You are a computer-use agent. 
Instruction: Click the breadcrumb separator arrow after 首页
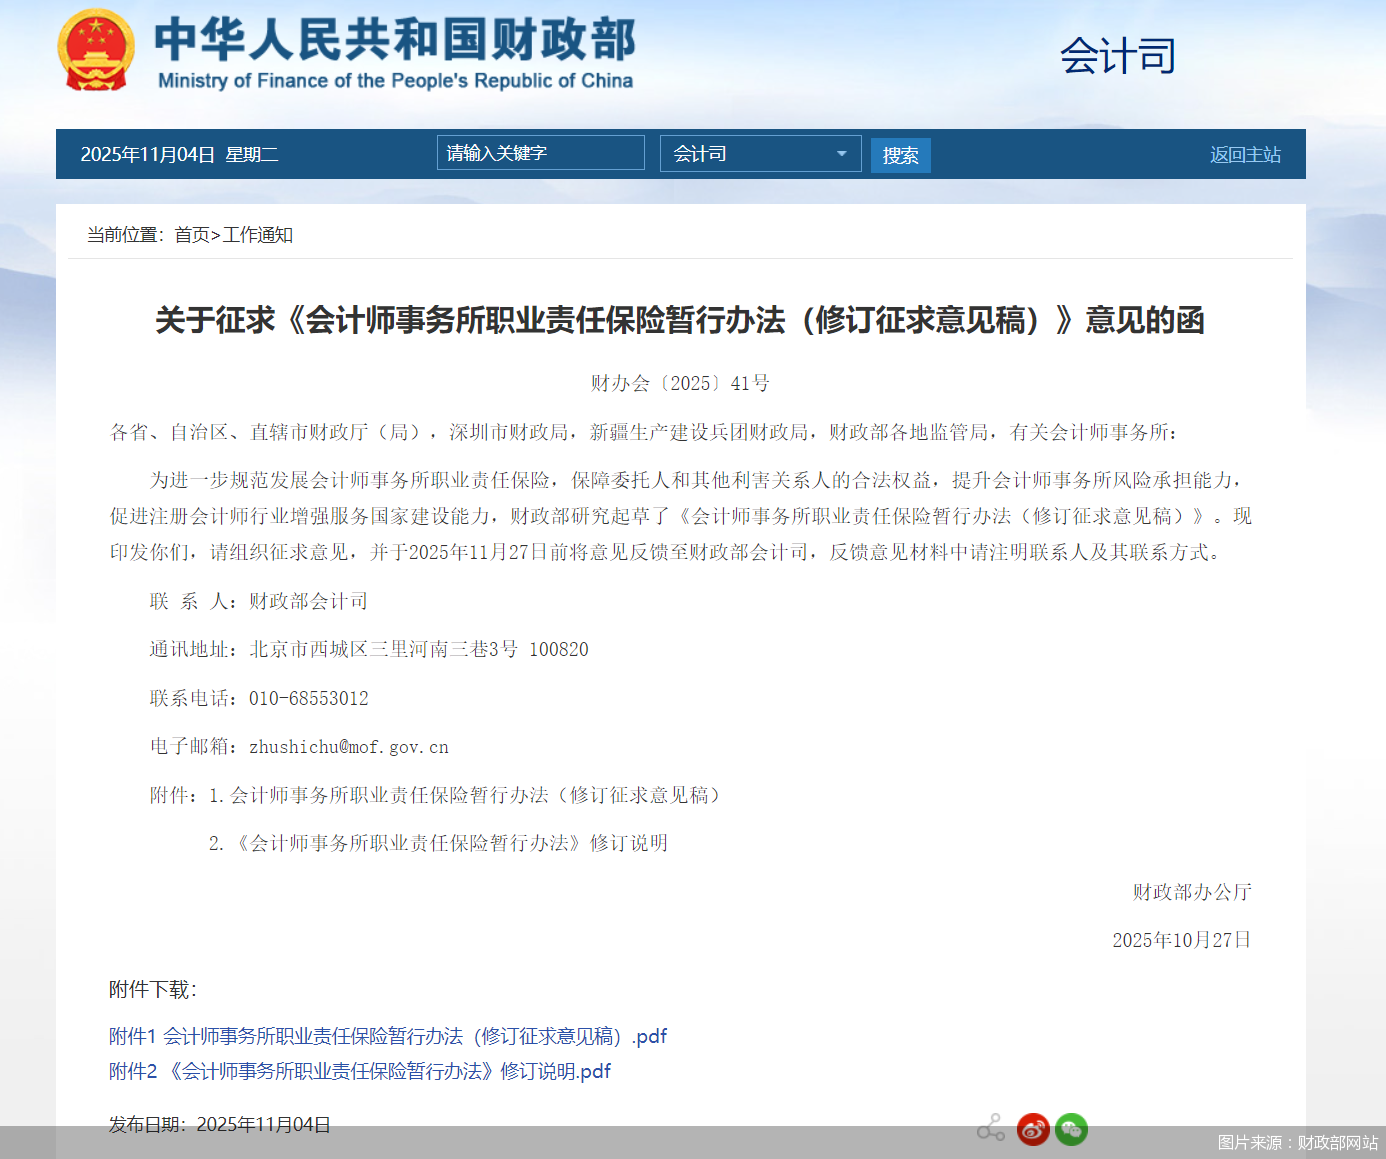(217, 235)
